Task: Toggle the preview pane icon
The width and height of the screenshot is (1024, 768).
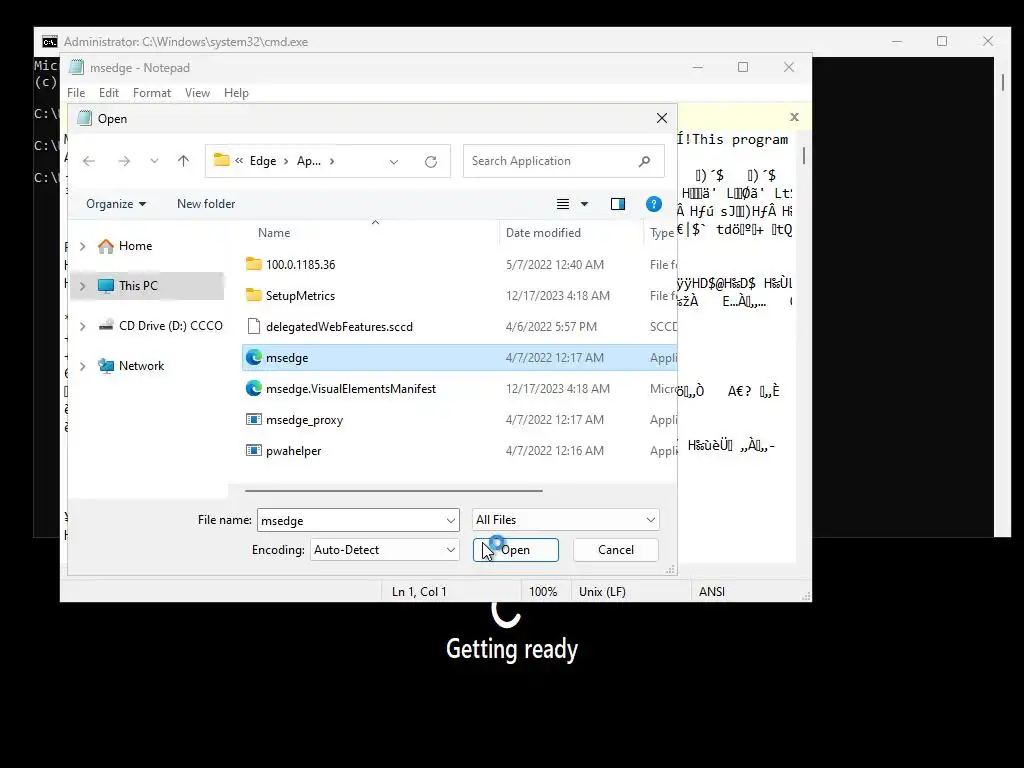Action: (x=618, y=204)
